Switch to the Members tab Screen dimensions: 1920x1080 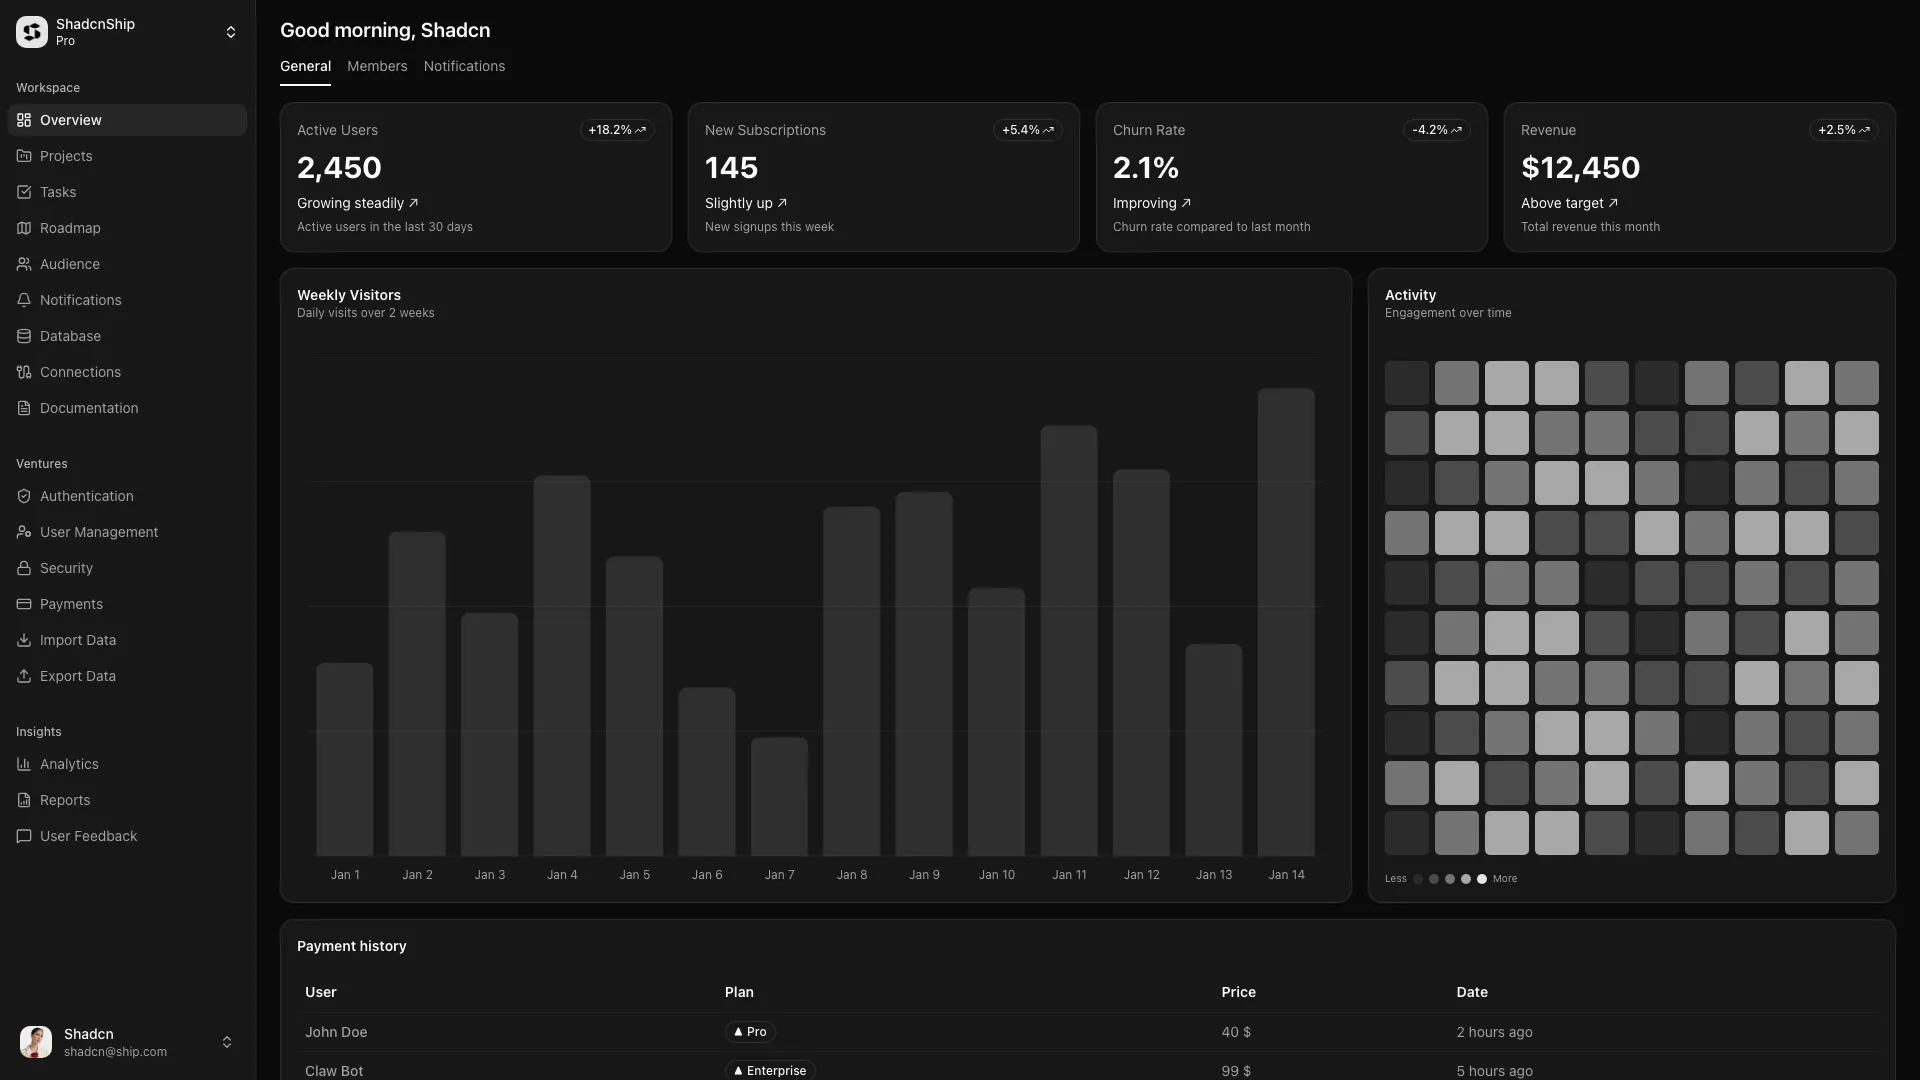pos(377,66)
